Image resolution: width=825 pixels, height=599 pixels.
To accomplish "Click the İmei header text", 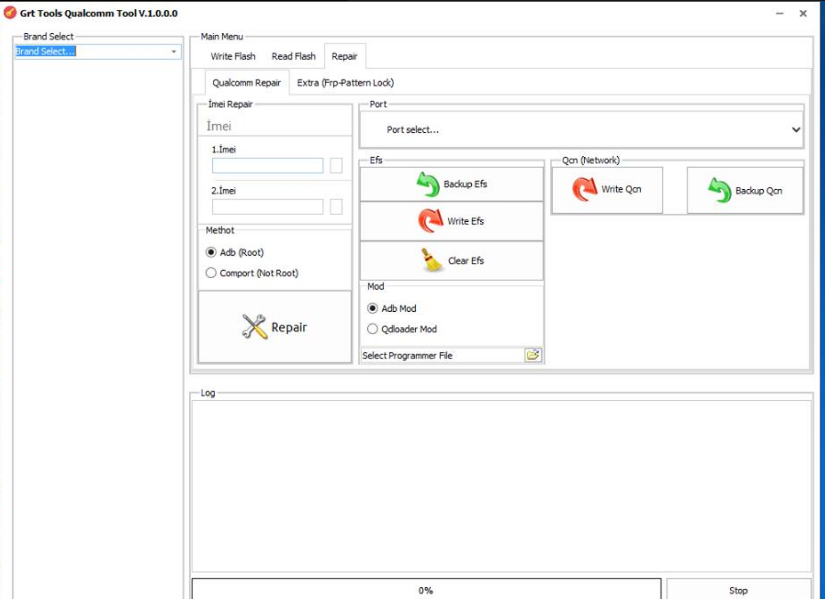I will pos(219,126).
